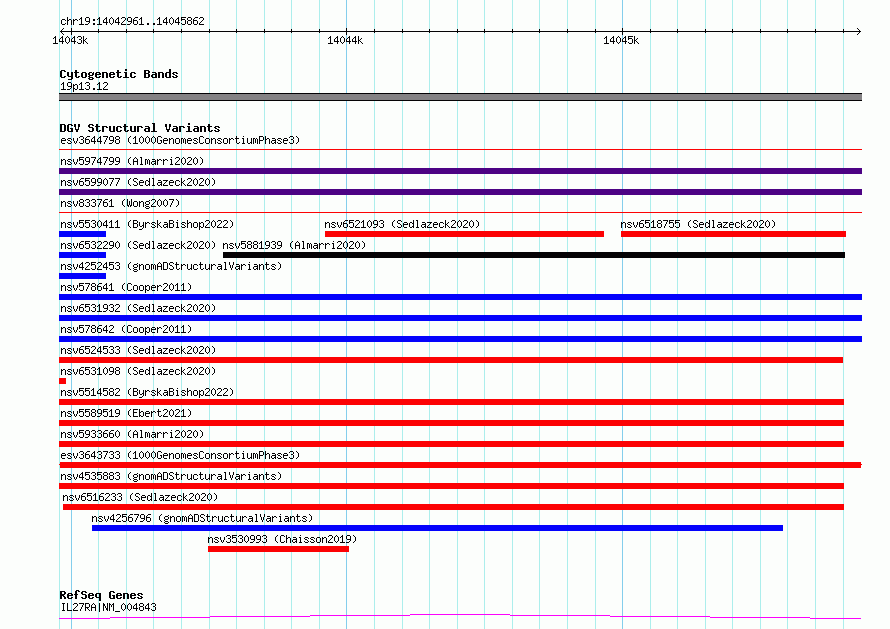
Task: Click the red bar under nsv3530993
Action: point(278,549)
